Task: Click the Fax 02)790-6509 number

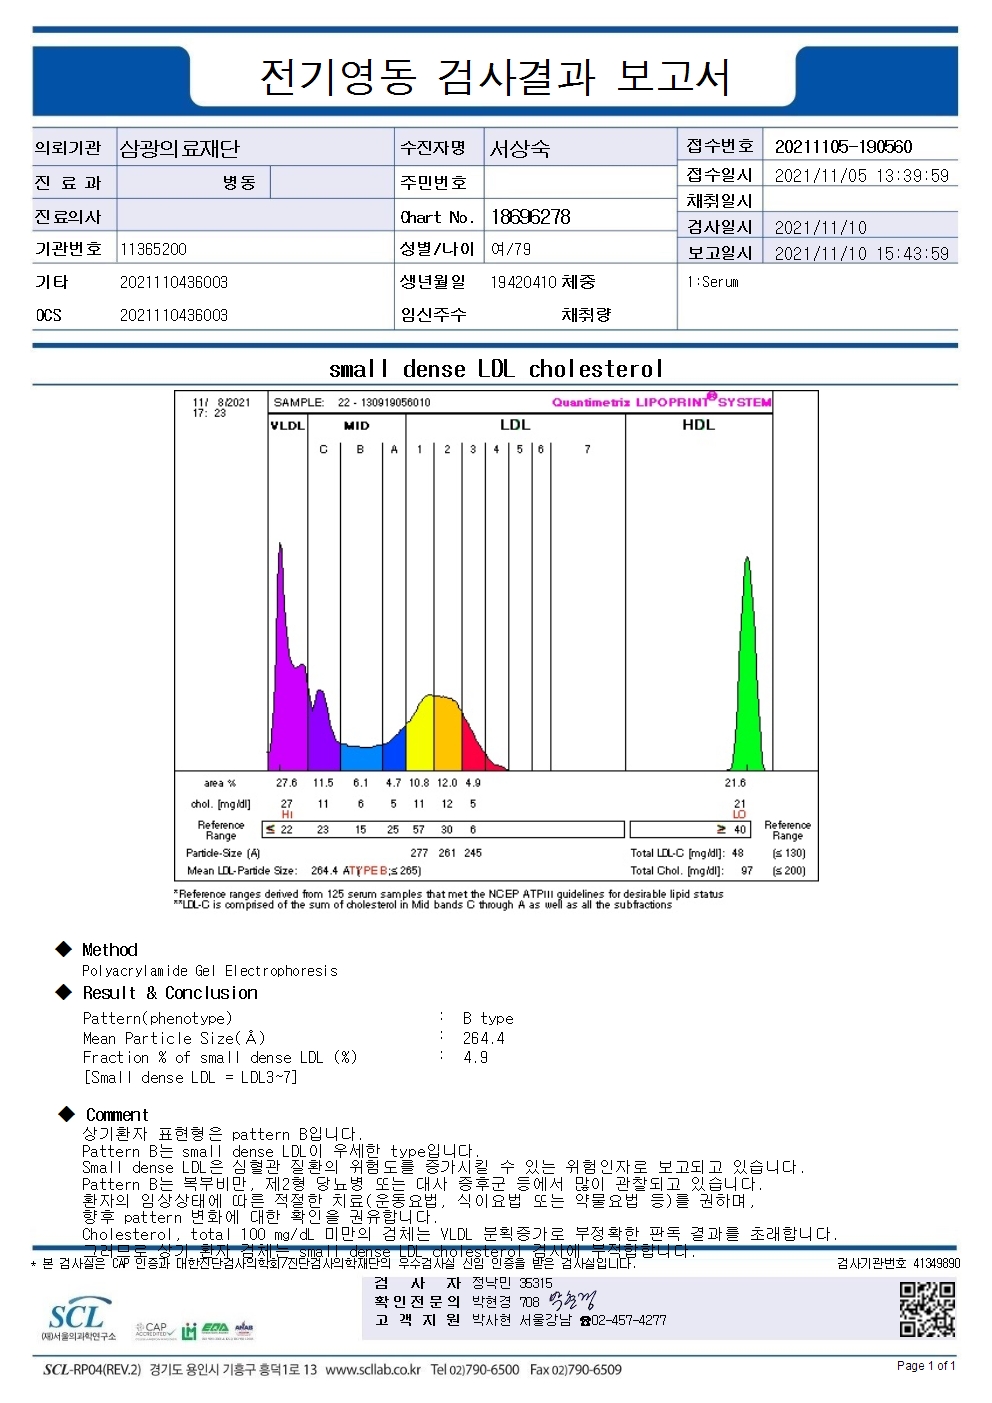Action: (575, 1370)
